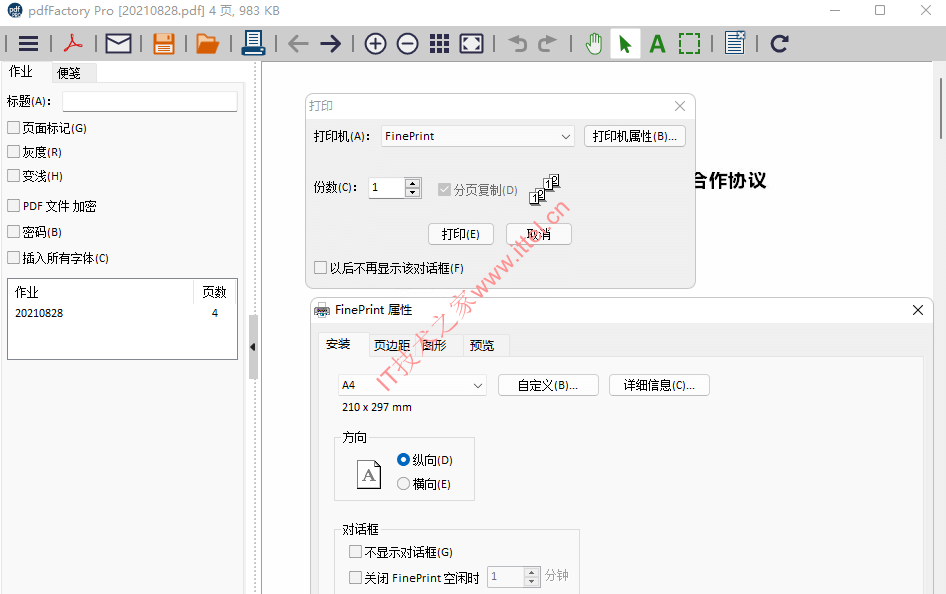Open the FinePrint printer dropdown
946x594 pixels.
(477, 136)
